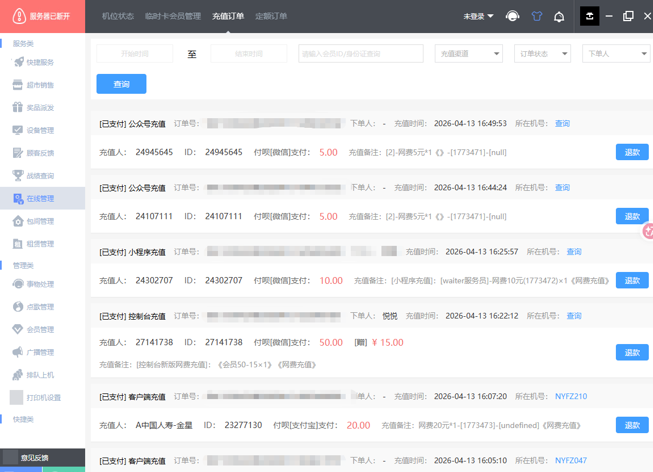The width and height of the screenshot is (653, 472).
Task: Open 租赁管理 building icon in sidebar
Action: click(17, 244)
